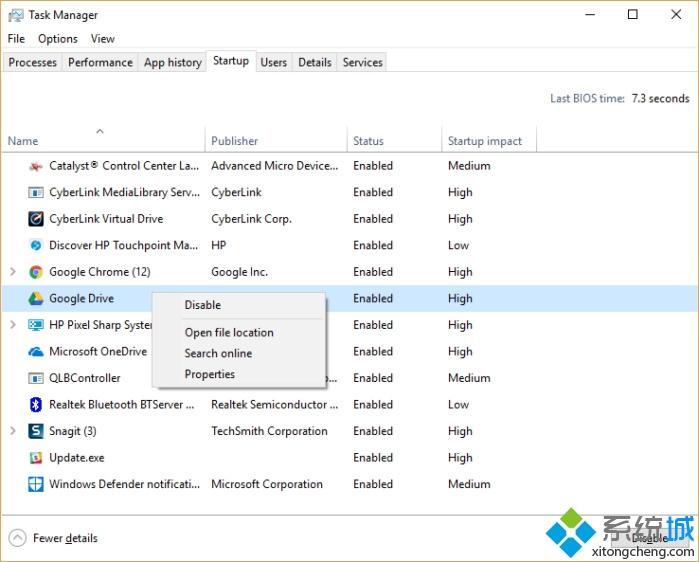Expand the Google Chrome (12) group
This screenshot has height=562, width=699.
coord(13,271)
